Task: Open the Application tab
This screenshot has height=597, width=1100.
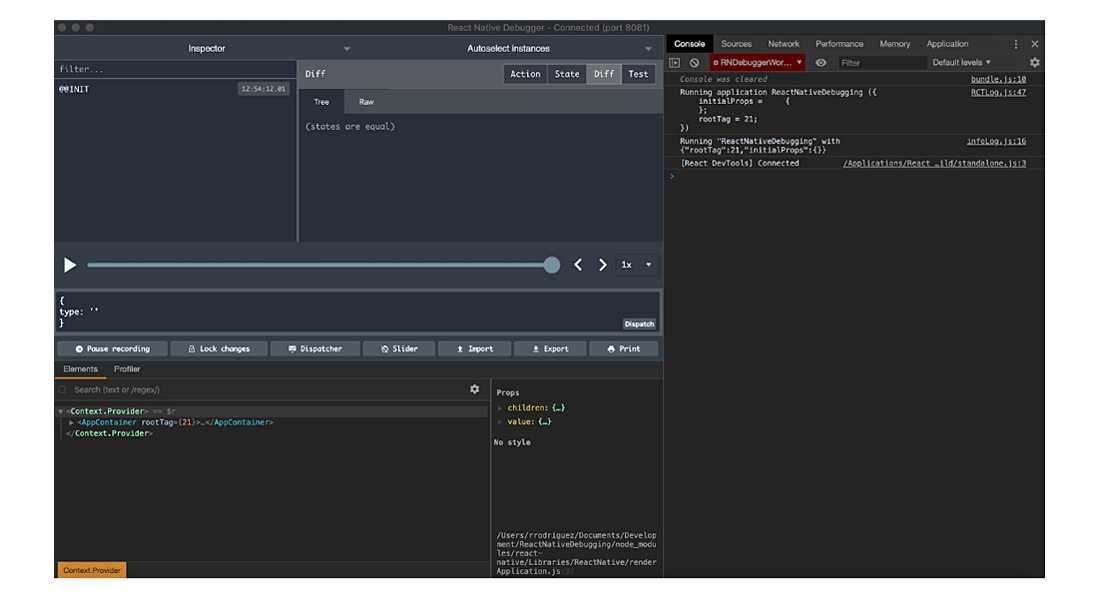Action: tap(947, 43)
